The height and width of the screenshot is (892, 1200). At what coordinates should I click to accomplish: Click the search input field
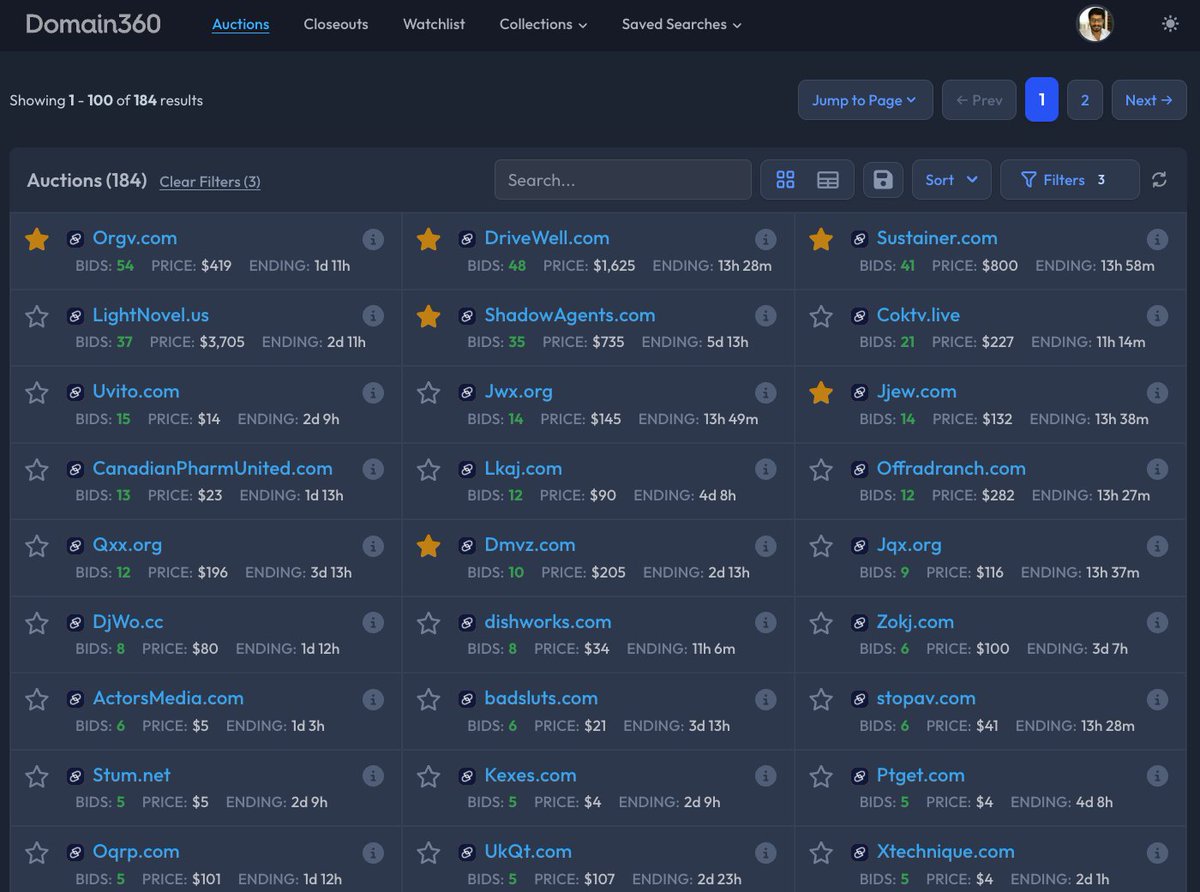click(622, 179)
